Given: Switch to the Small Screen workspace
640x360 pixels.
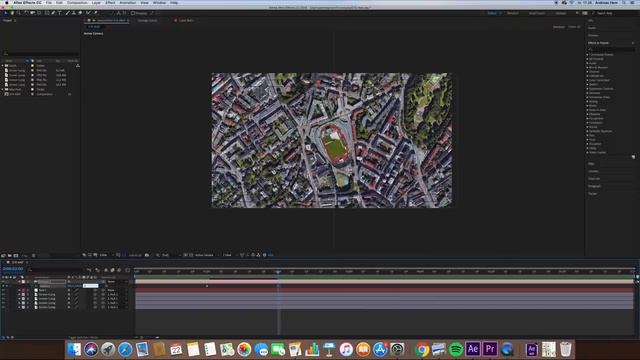Looking at the screenshot, I should pyautogui.click(x=537, y=13).
